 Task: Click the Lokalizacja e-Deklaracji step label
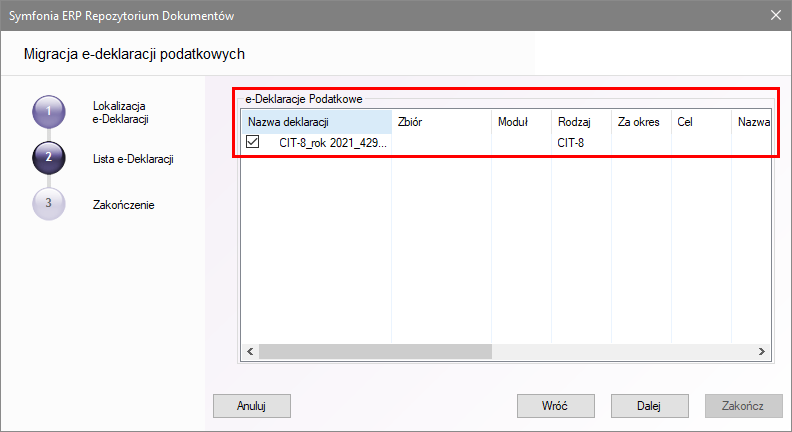click(x=120, y=112)
